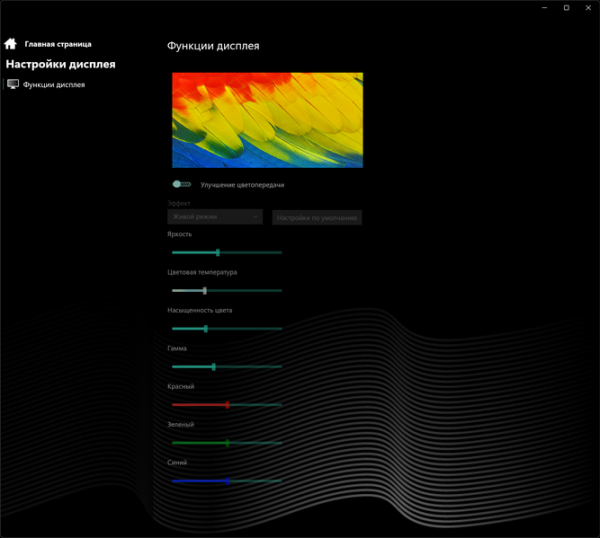Screen dimensions: 600x538
Task: Maximize the display settings window
Action: pos(566,8)
